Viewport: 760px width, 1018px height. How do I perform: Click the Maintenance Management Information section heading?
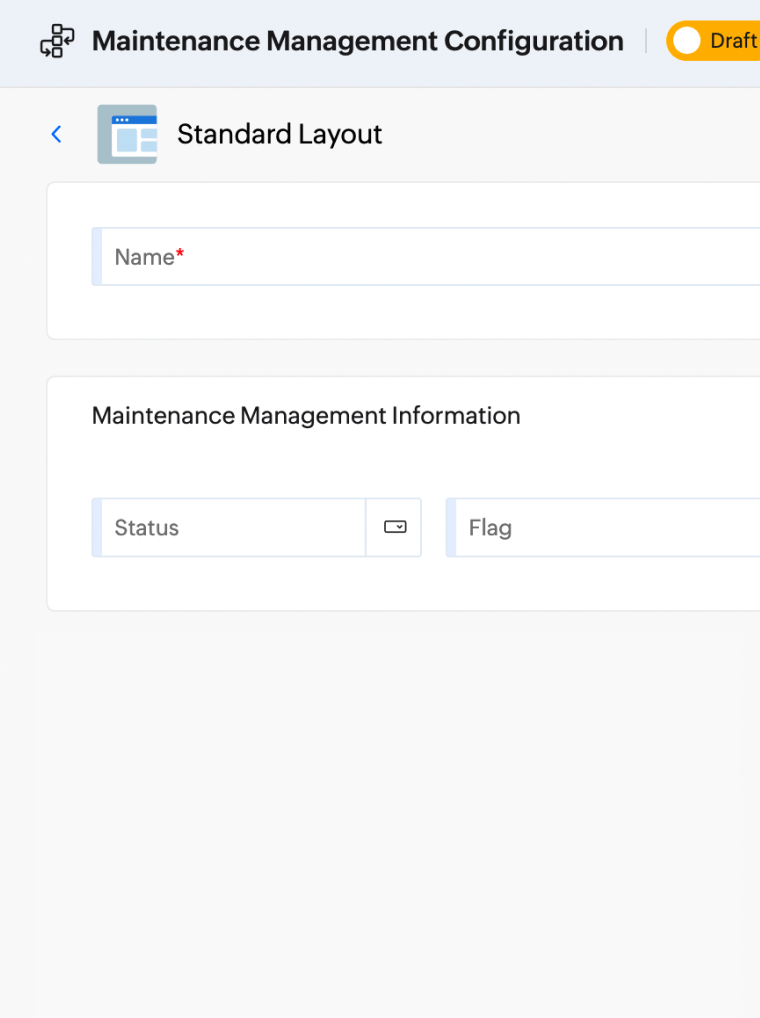pos(306,415)
